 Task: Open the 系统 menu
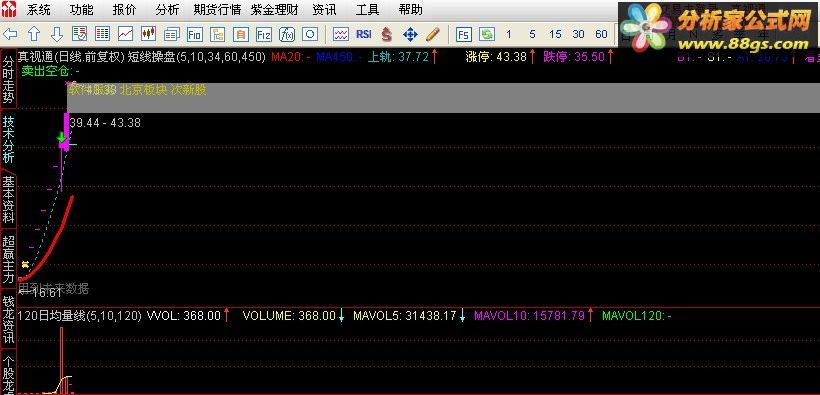click(x=39, y=9)
